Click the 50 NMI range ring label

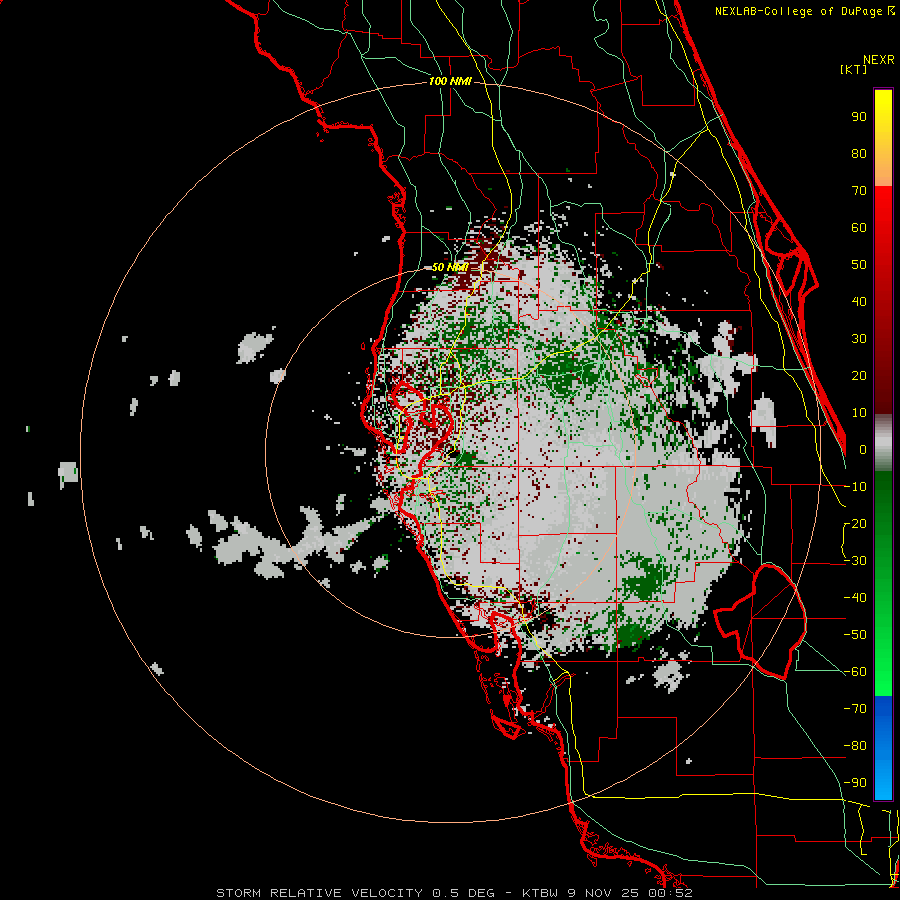click(x=450, y=267)
